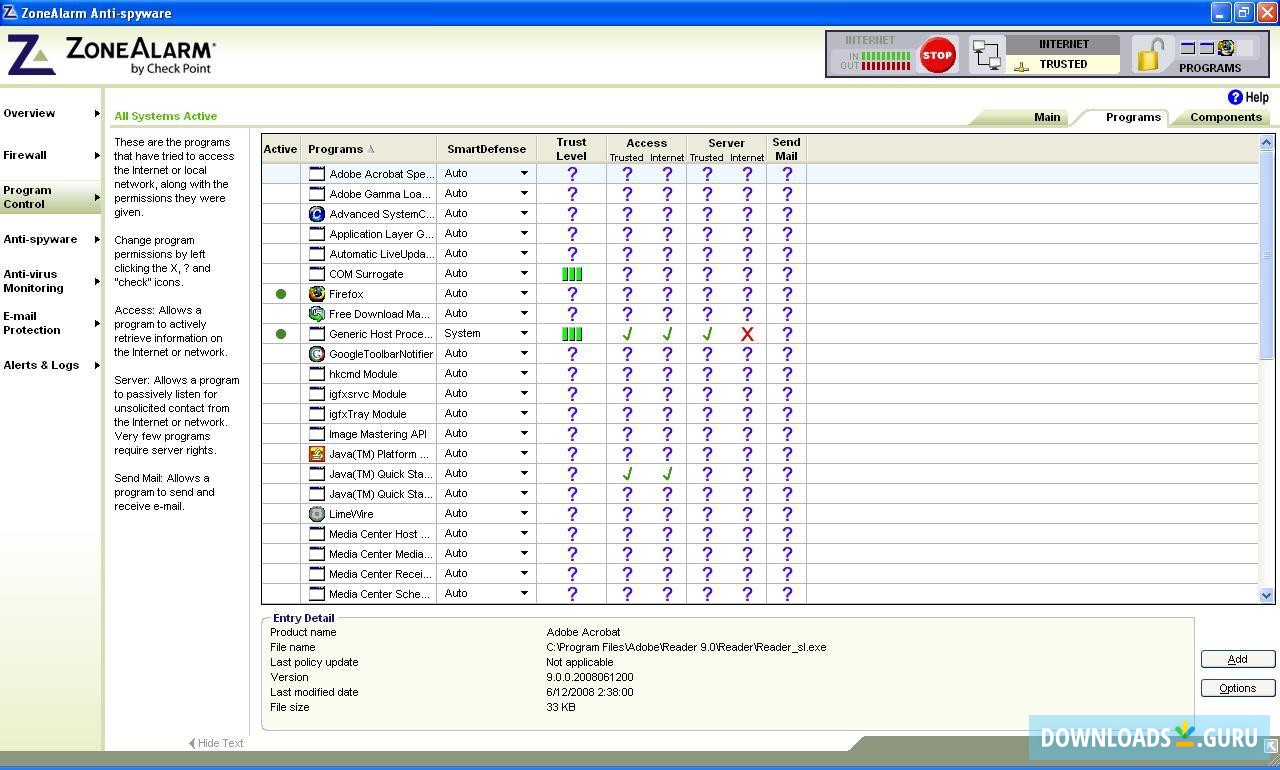Click the Internet lock padlock icon
1280x770 pixels.
(x=1150, y=55)
